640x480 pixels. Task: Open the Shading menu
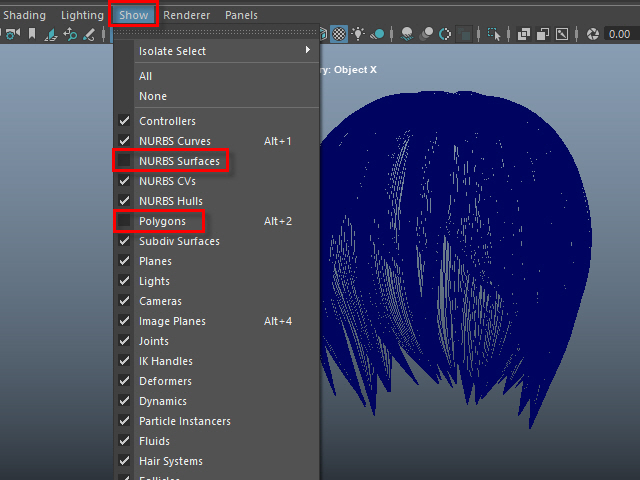tap(24, 15)
